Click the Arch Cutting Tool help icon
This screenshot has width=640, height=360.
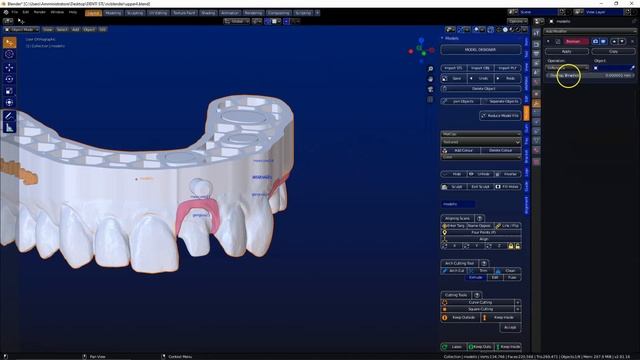(484, 263)
